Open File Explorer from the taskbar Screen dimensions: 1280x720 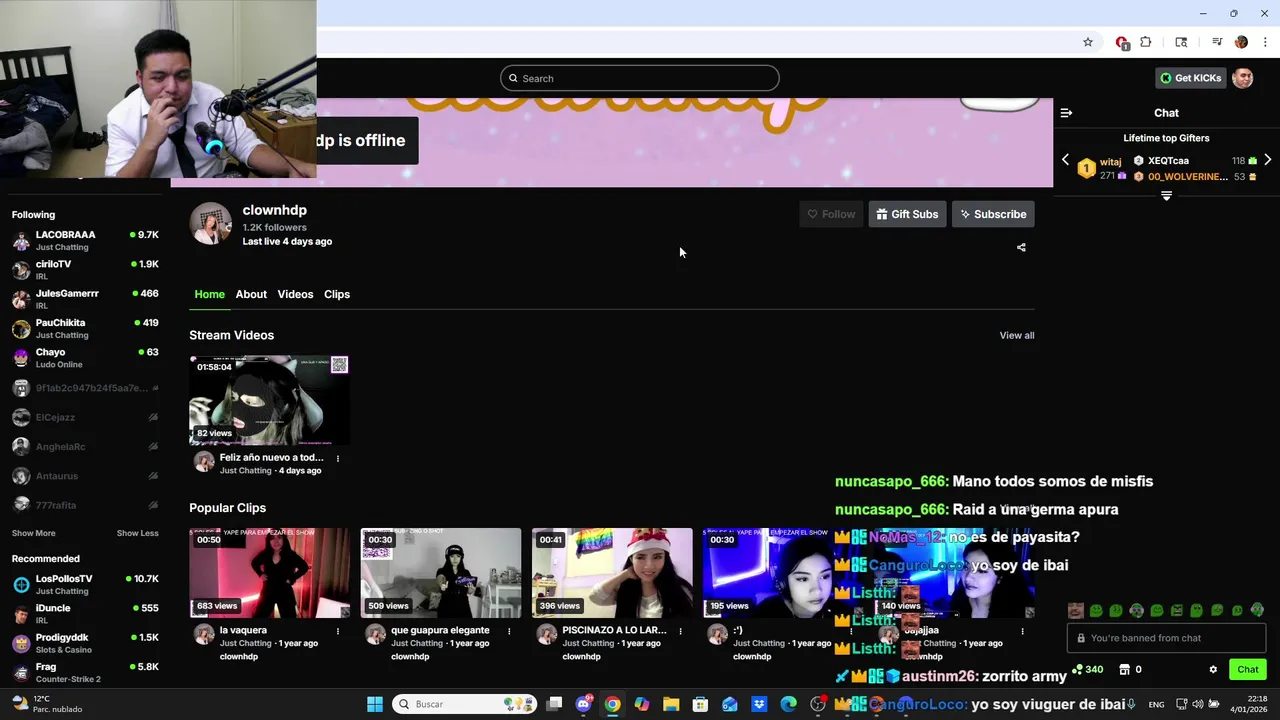[671, 704]
